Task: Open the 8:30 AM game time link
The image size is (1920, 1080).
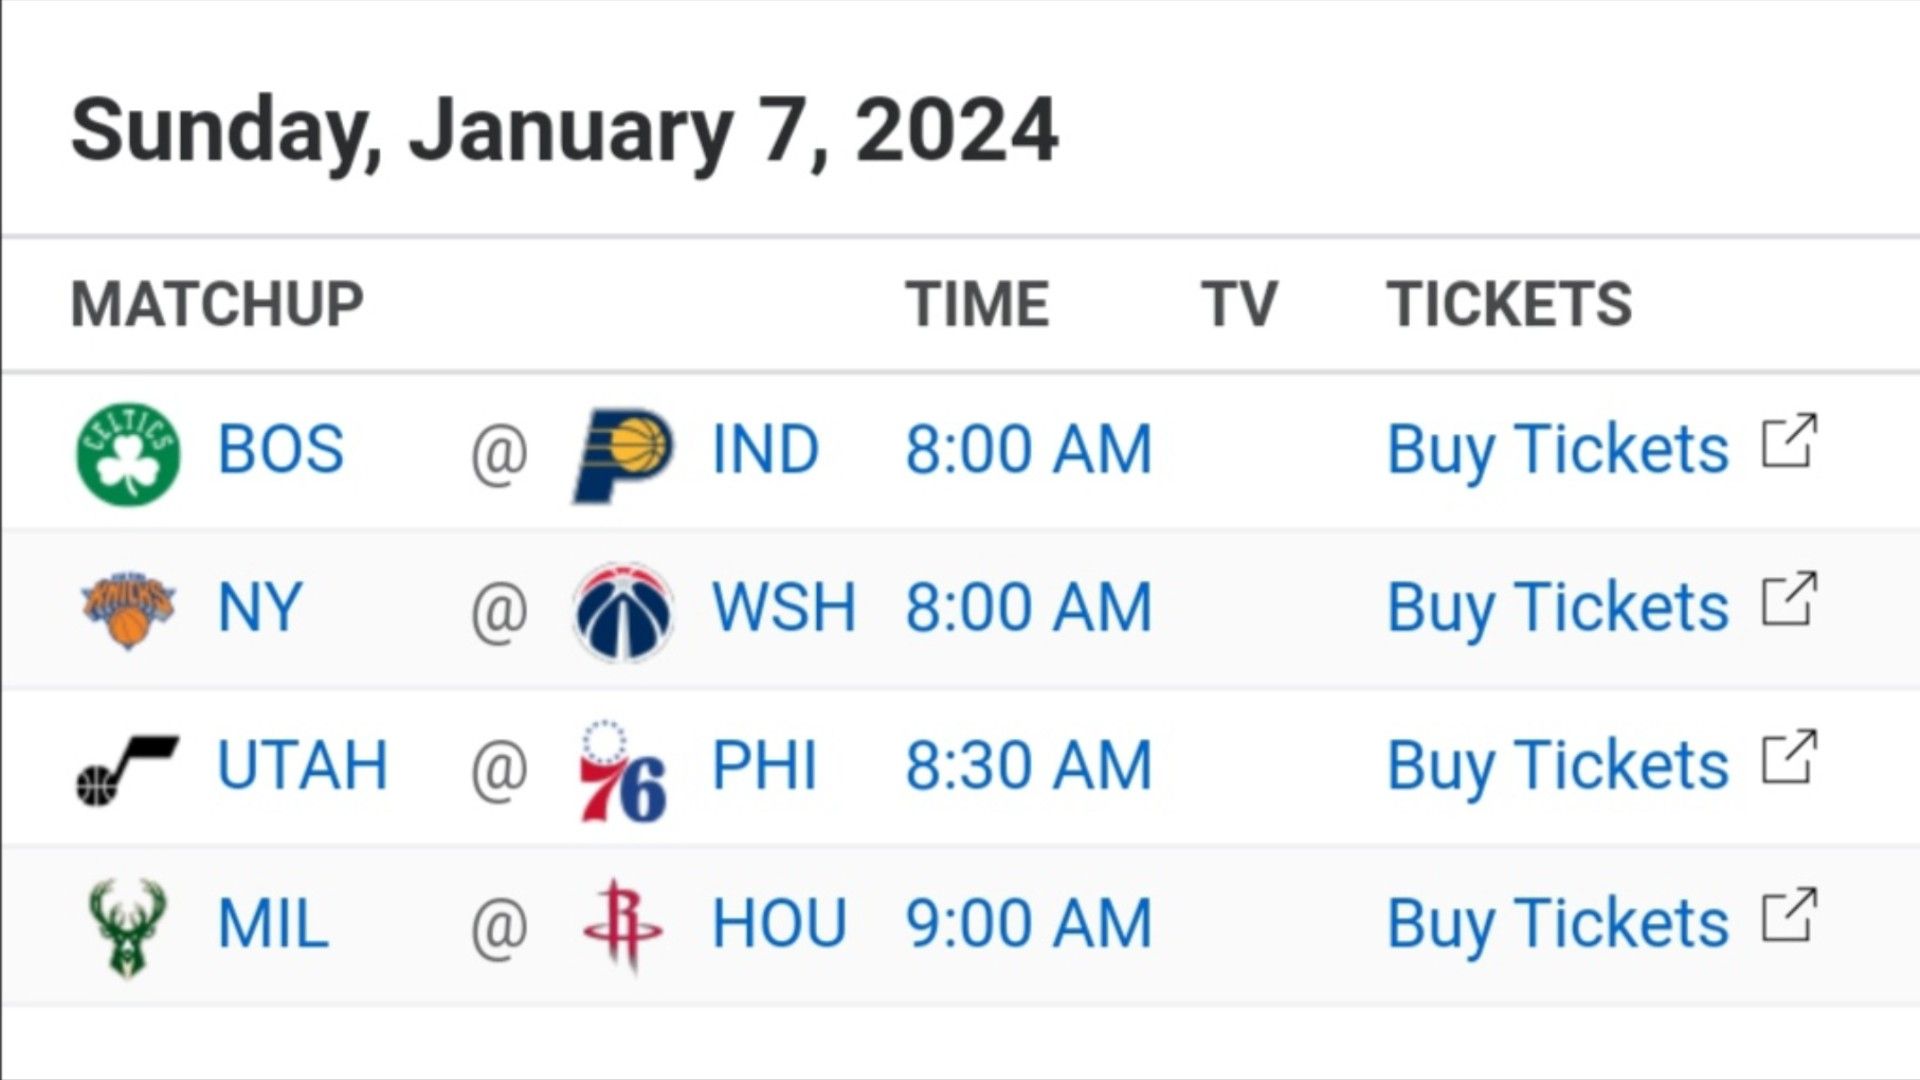Action: 1029,765
